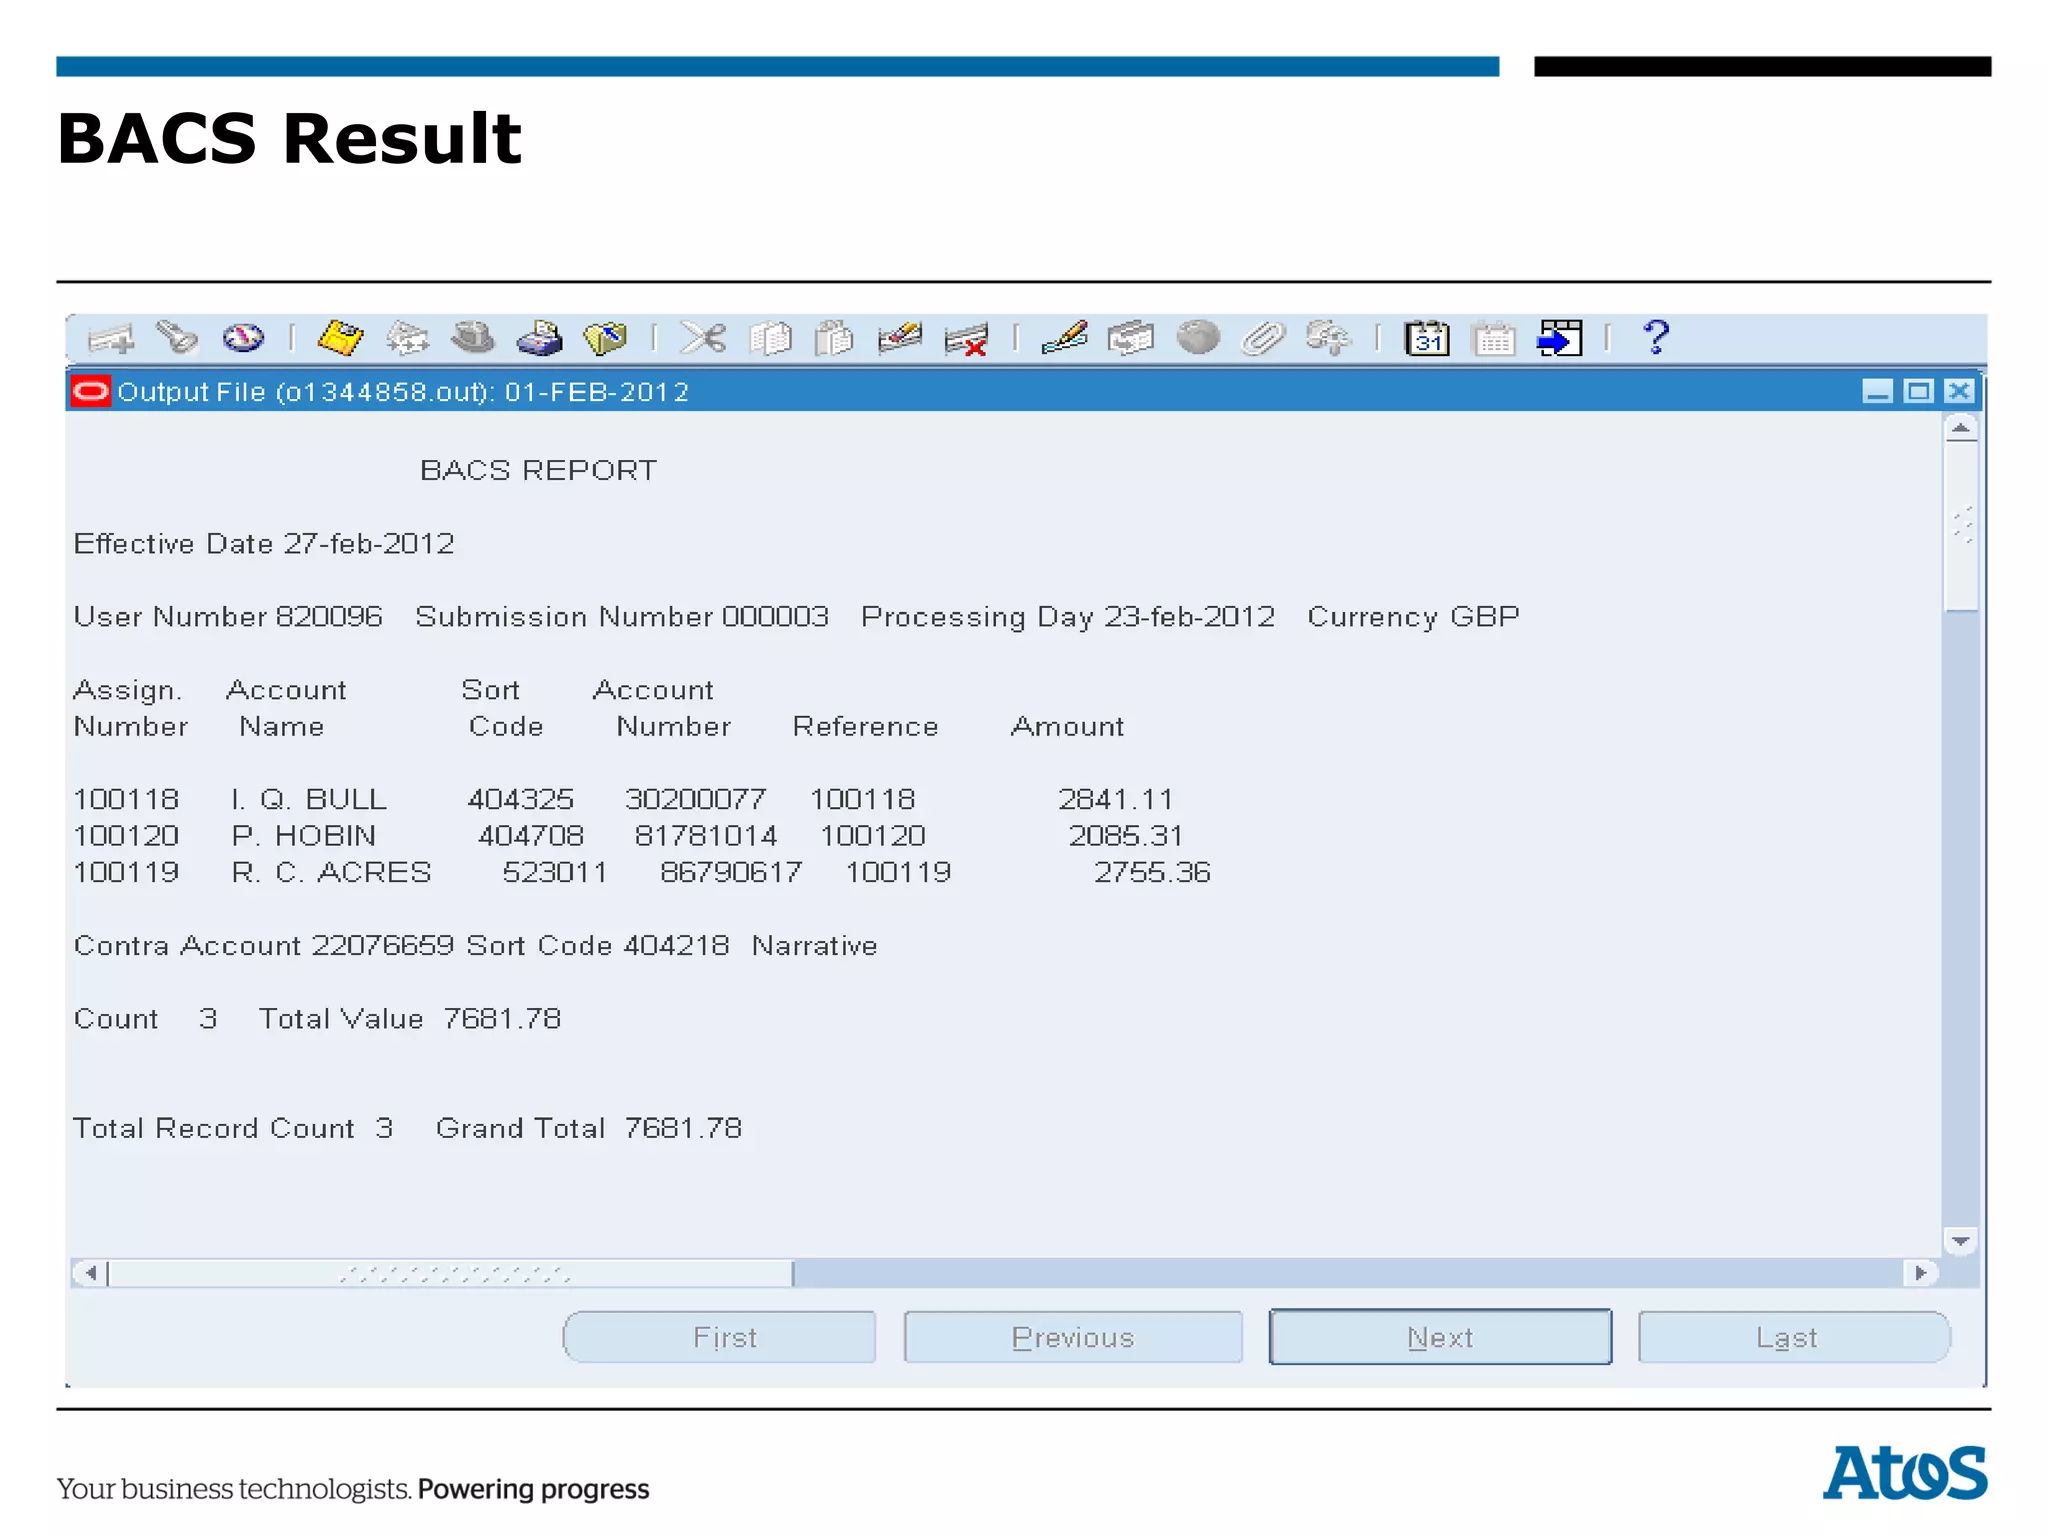The width and height of the screenshot is (2048, 1536).
Task: Click horizontal scrollbar left arrow
Action: pos(91,1273)
